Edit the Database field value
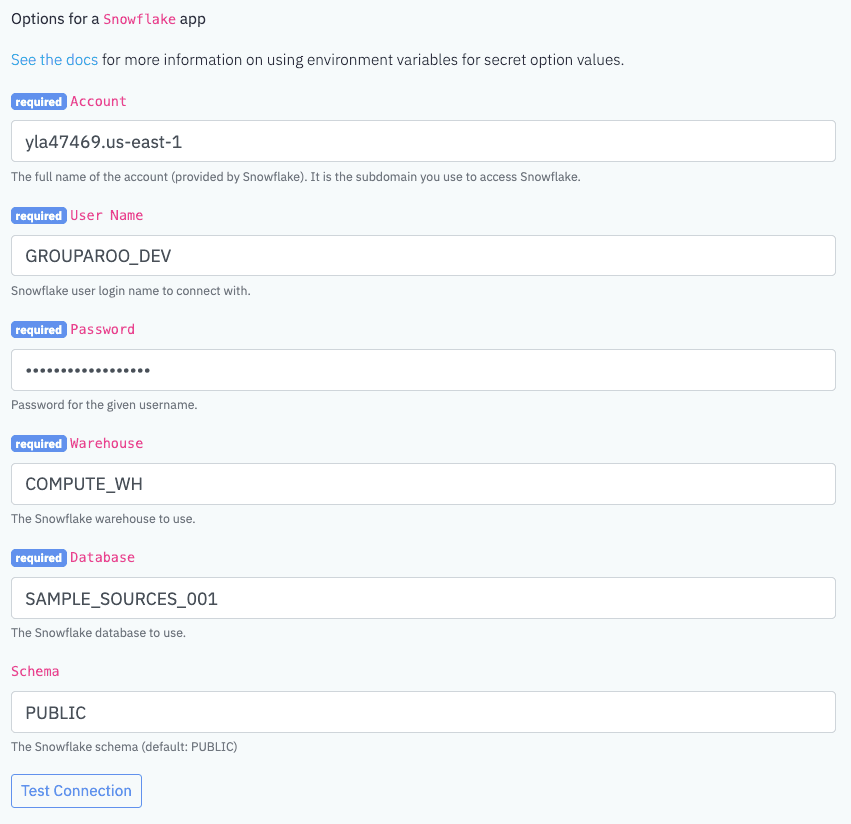Viewport: 851px width, 824px height. click(x=423, y=598)
